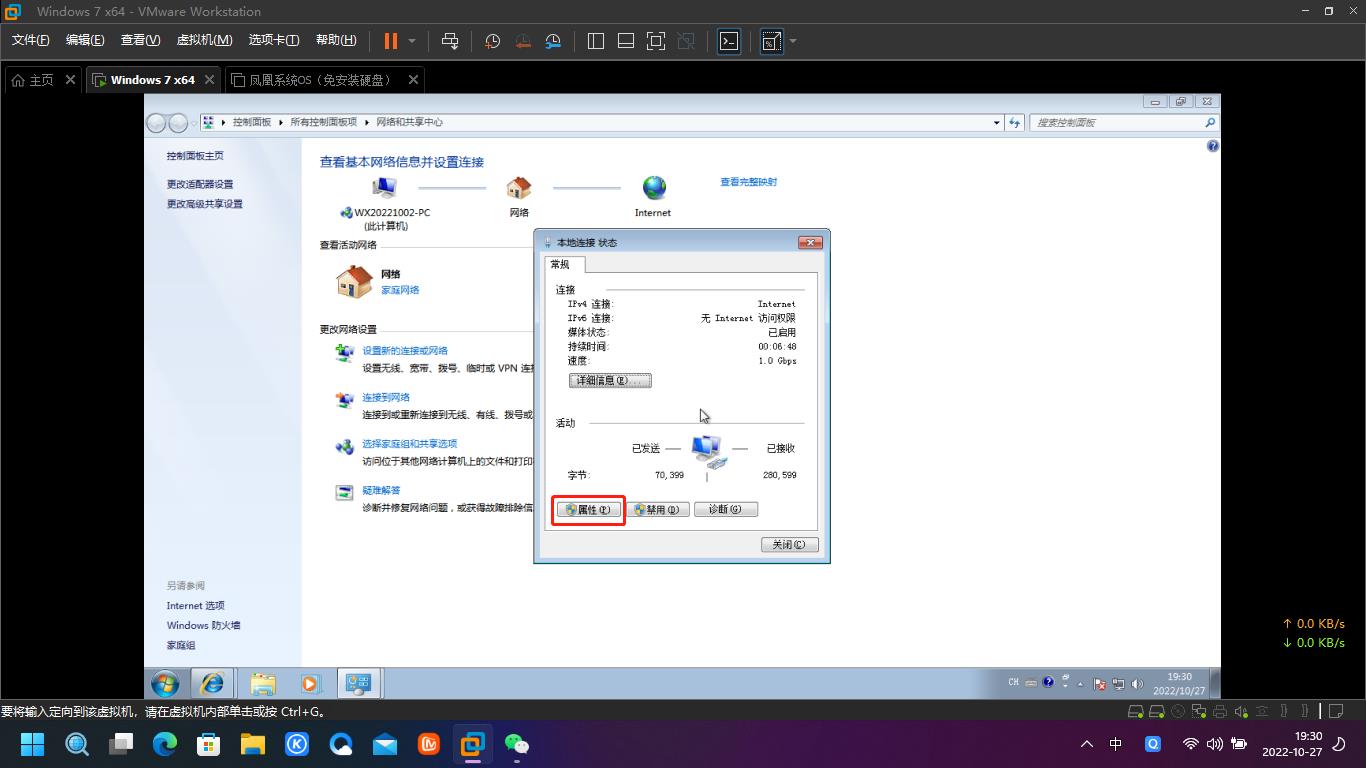Screen dimensions: 1366x768
Task: Click the virtual sound device status icon
Action: pos(1240,712)
